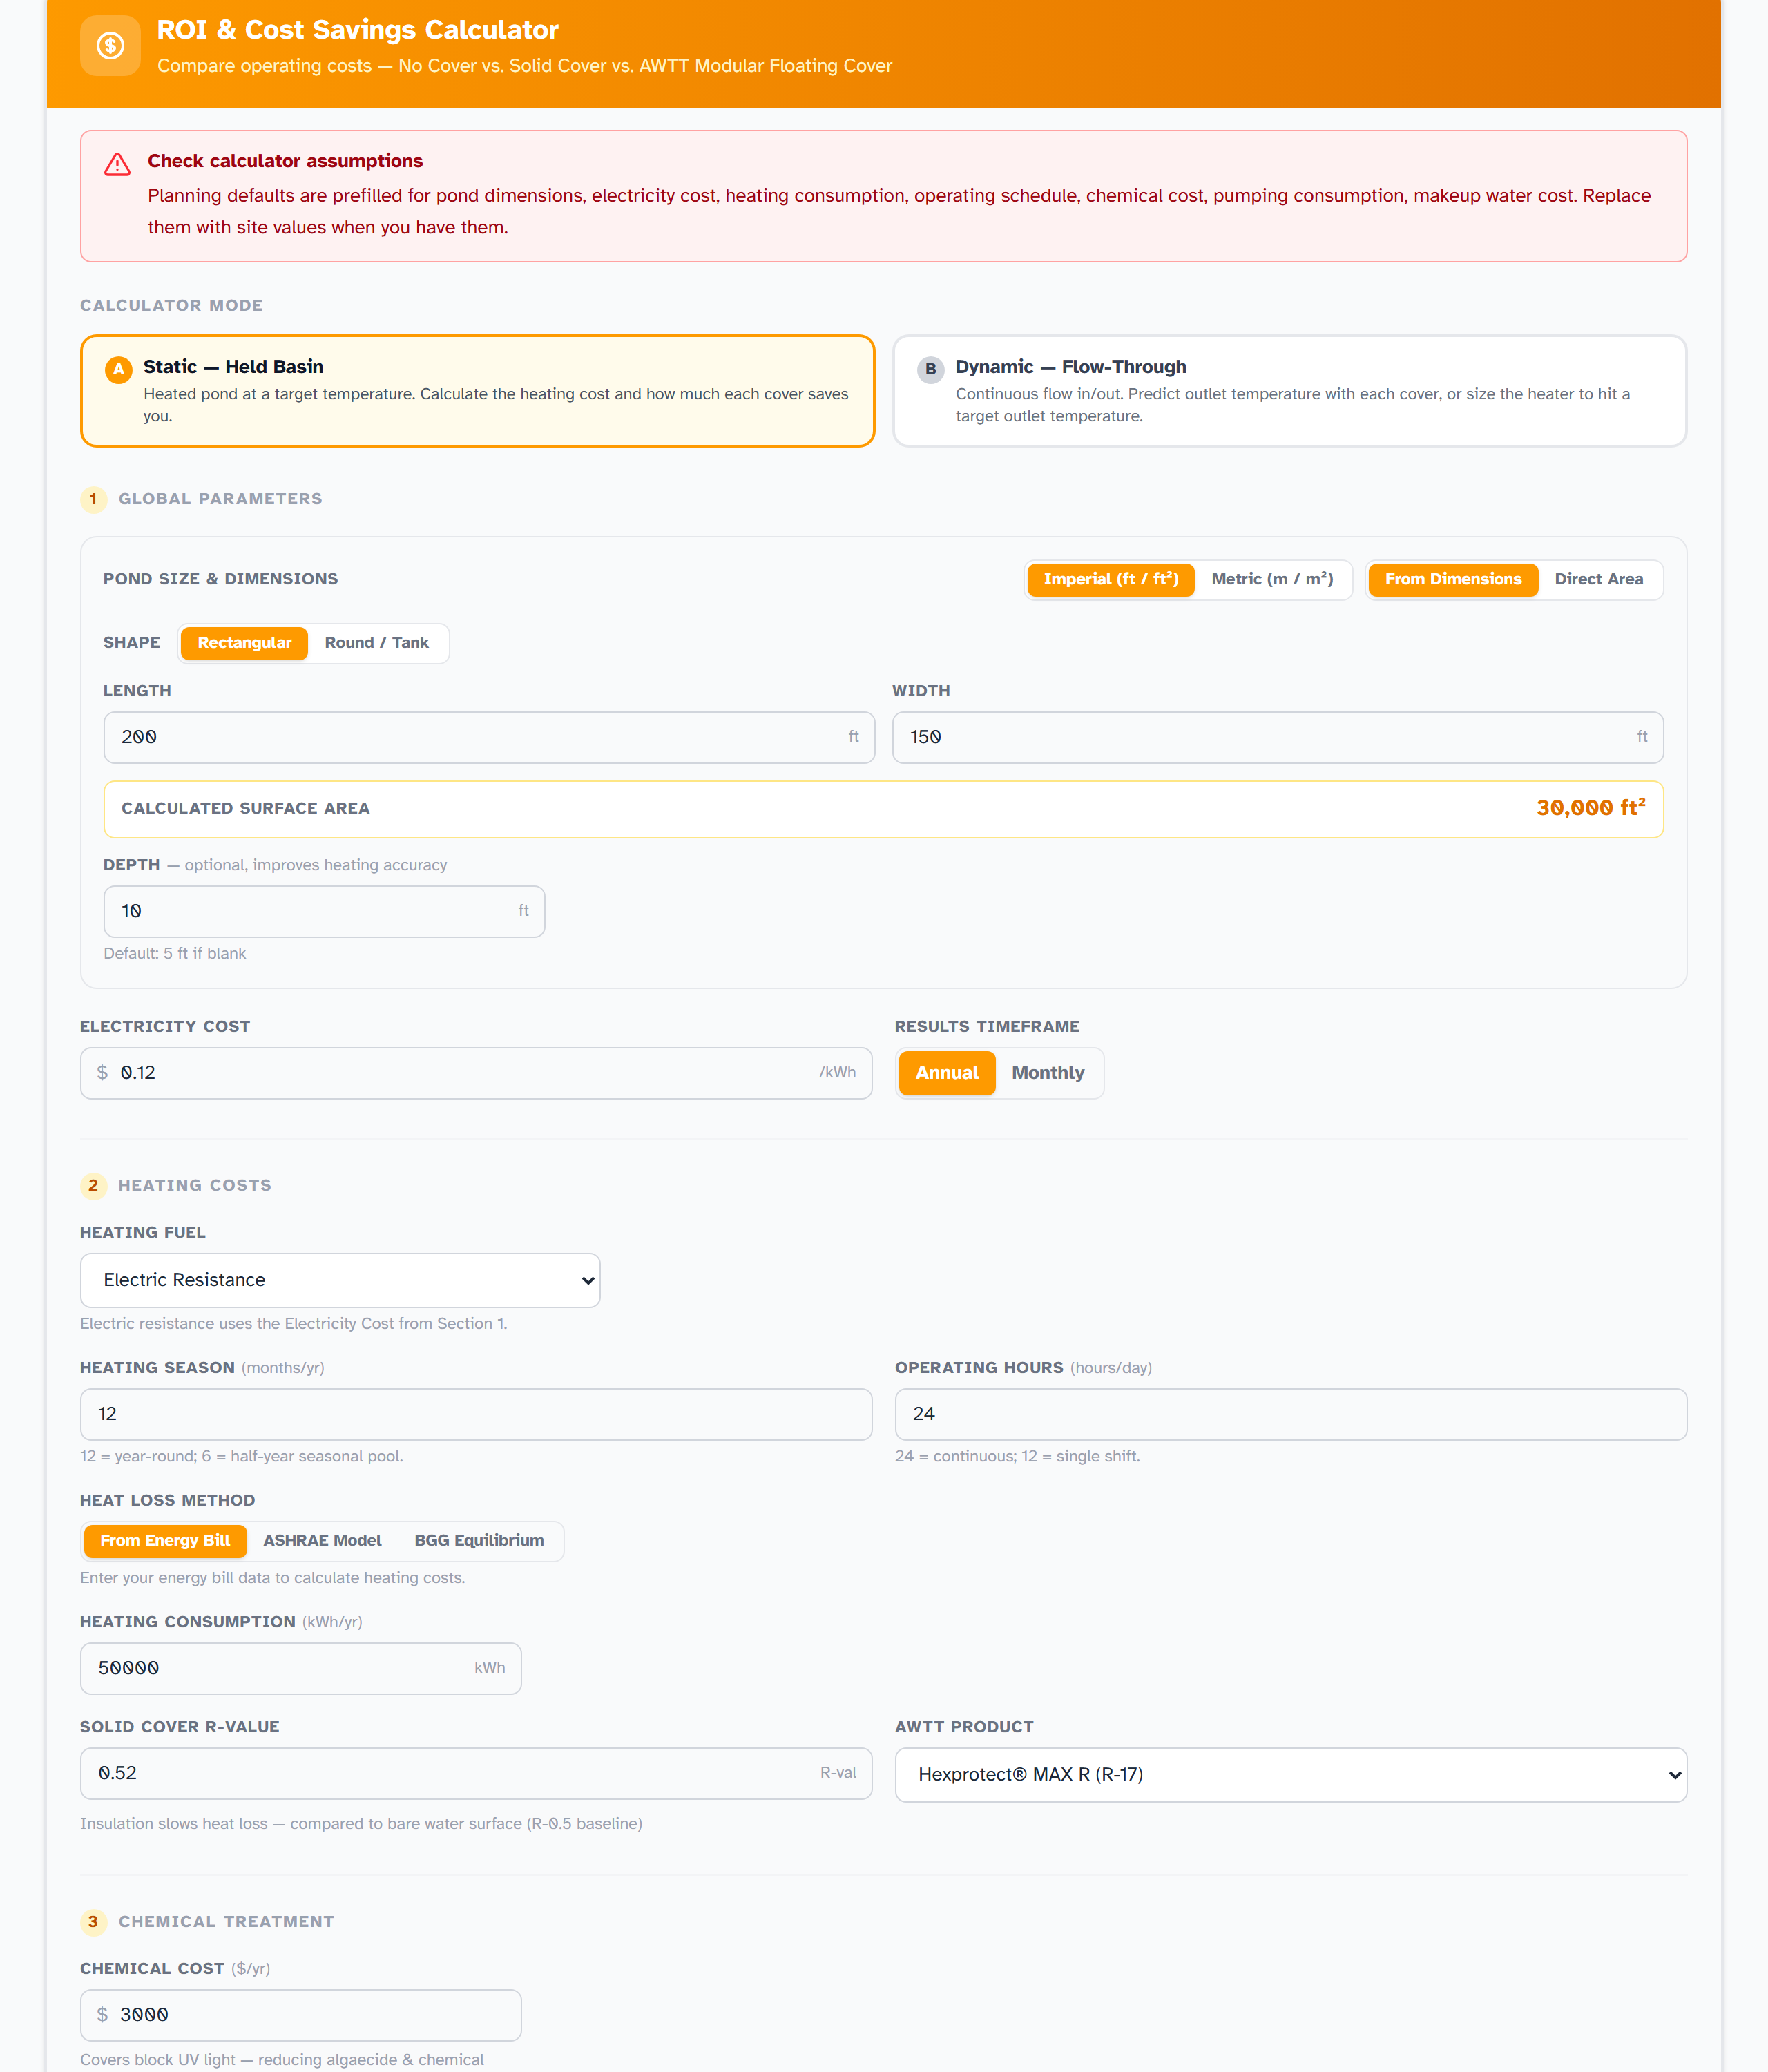Image resolution: width=1768 pixels, height=2072 pixels.
Task: Switch units to Metric (m / m²)
Action: (1272, 579)
